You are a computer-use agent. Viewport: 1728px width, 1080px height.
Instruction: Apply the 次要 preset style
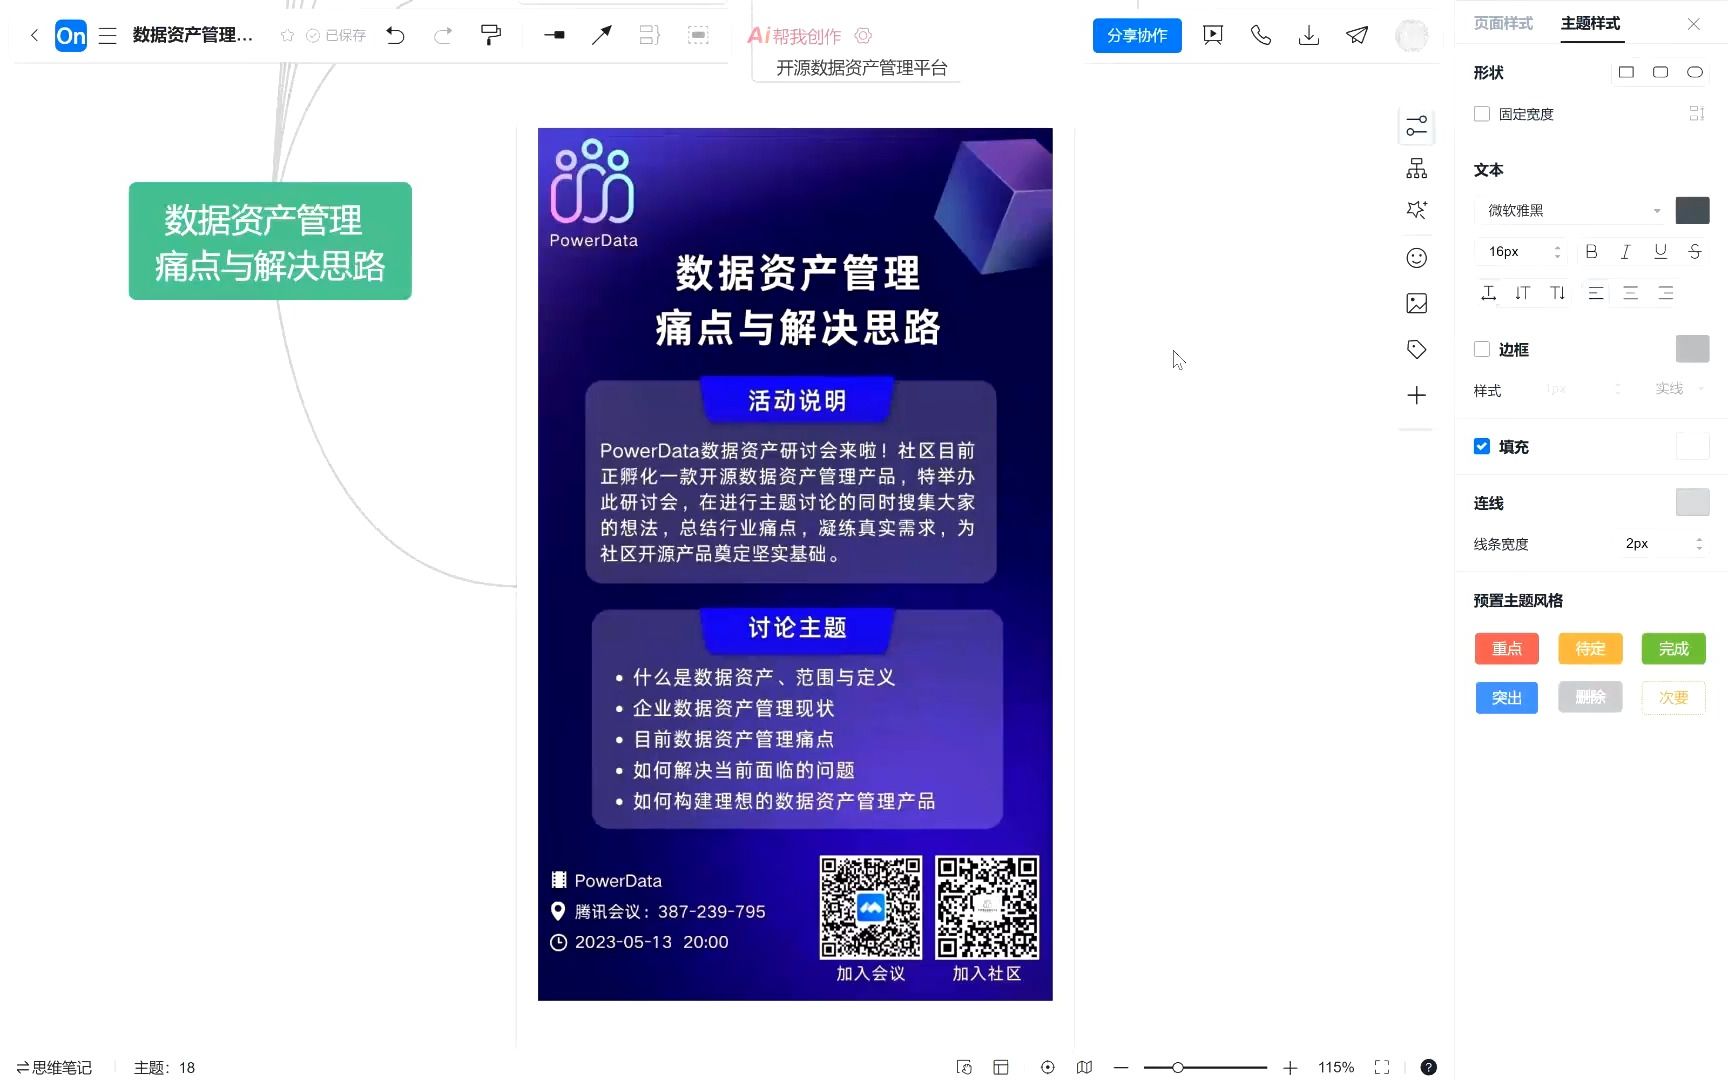(x=1673, y=697)
